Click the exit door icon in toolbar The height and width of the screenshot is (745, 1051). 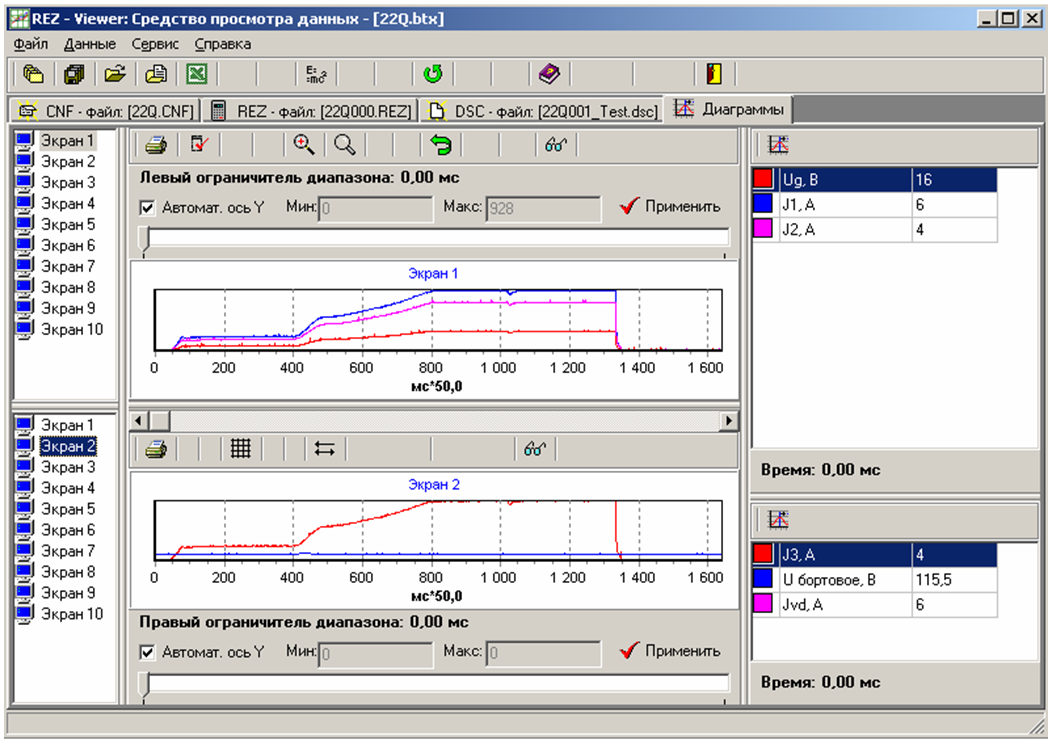coord(713,74)
